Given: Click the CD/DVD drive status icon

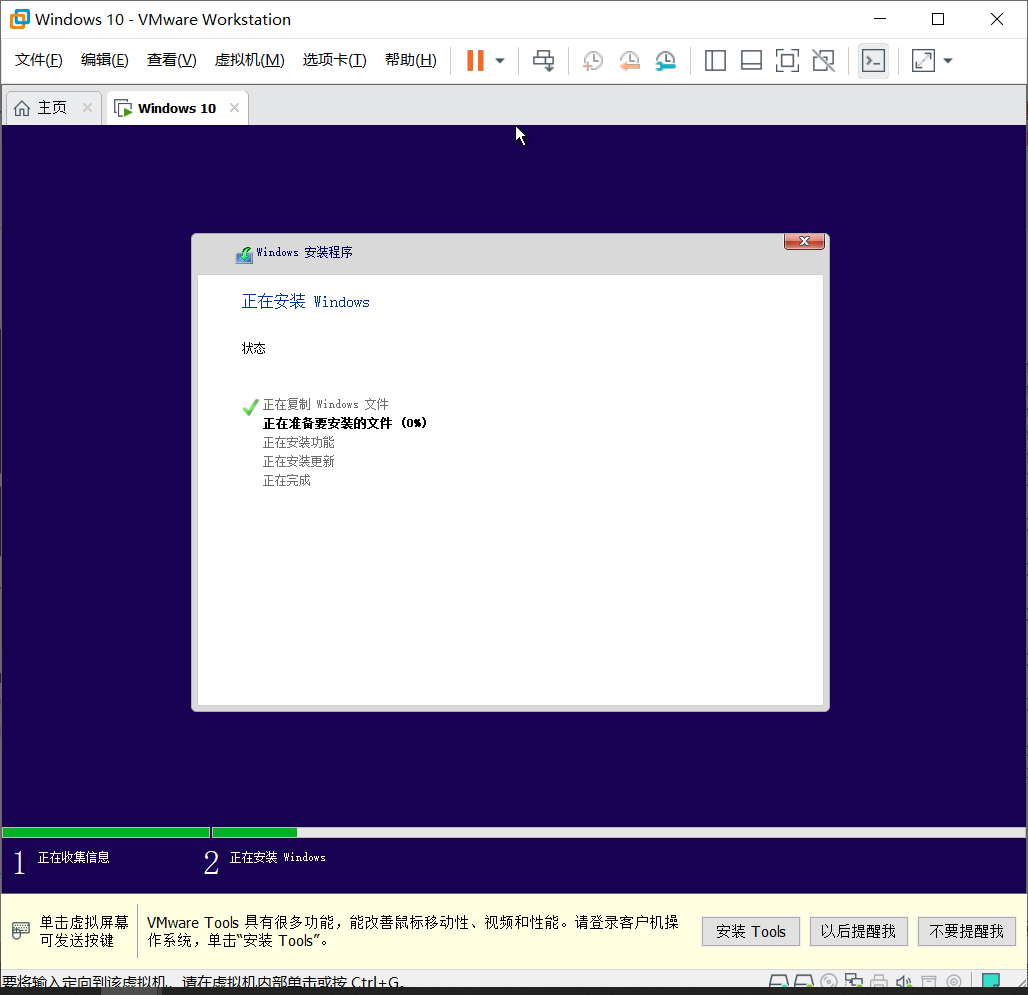Looking at the screenshot, I should pyautogui.click(x=829, y=981).
